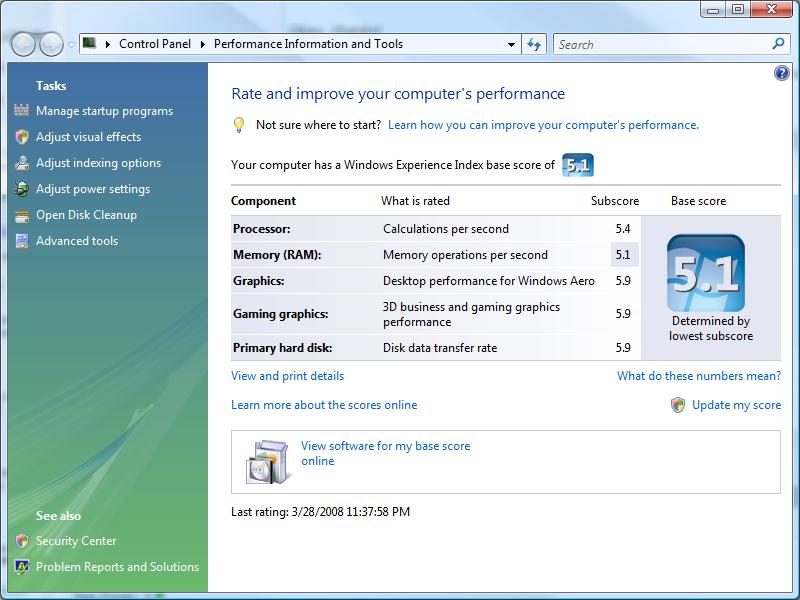Open Adjust indexing options
Screen dimensions: 800x600
(x=98, y=163)
